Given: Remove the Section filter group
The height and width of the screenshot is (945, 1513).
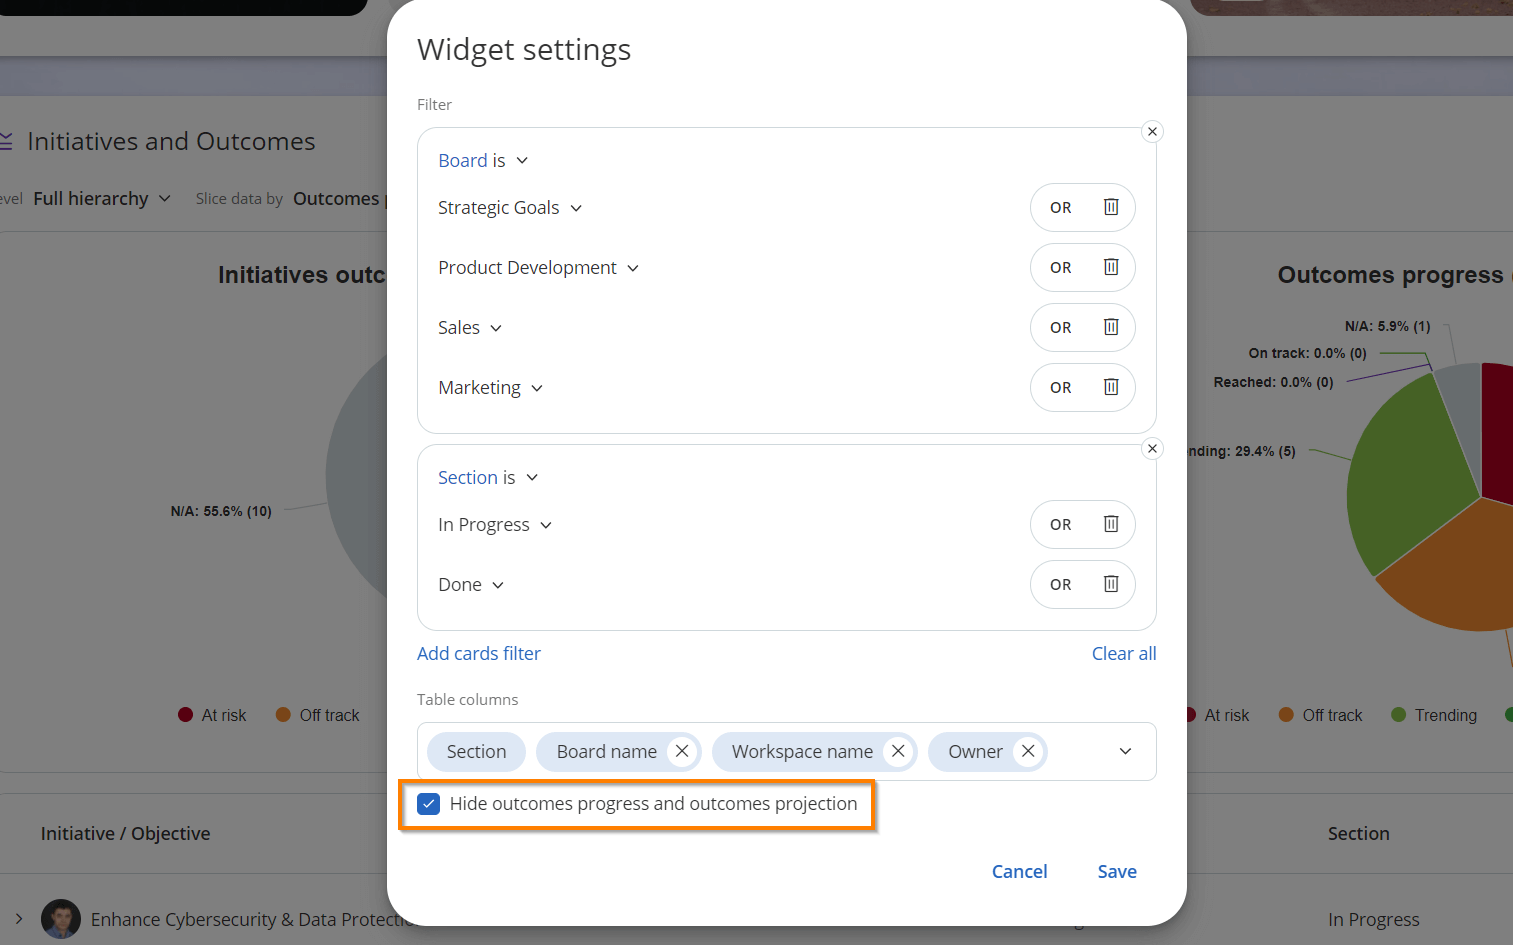Looking at the screenshot, I should pos(1153,448).
